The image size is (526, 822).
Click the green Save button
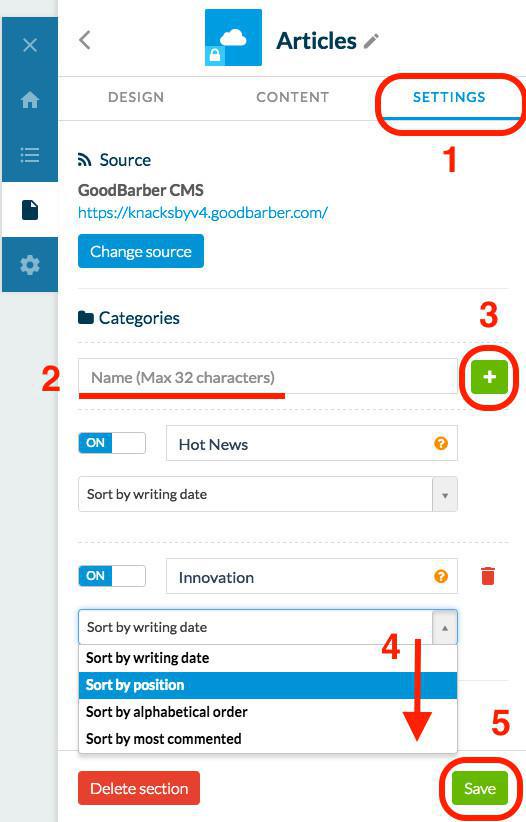pos(480,788)
